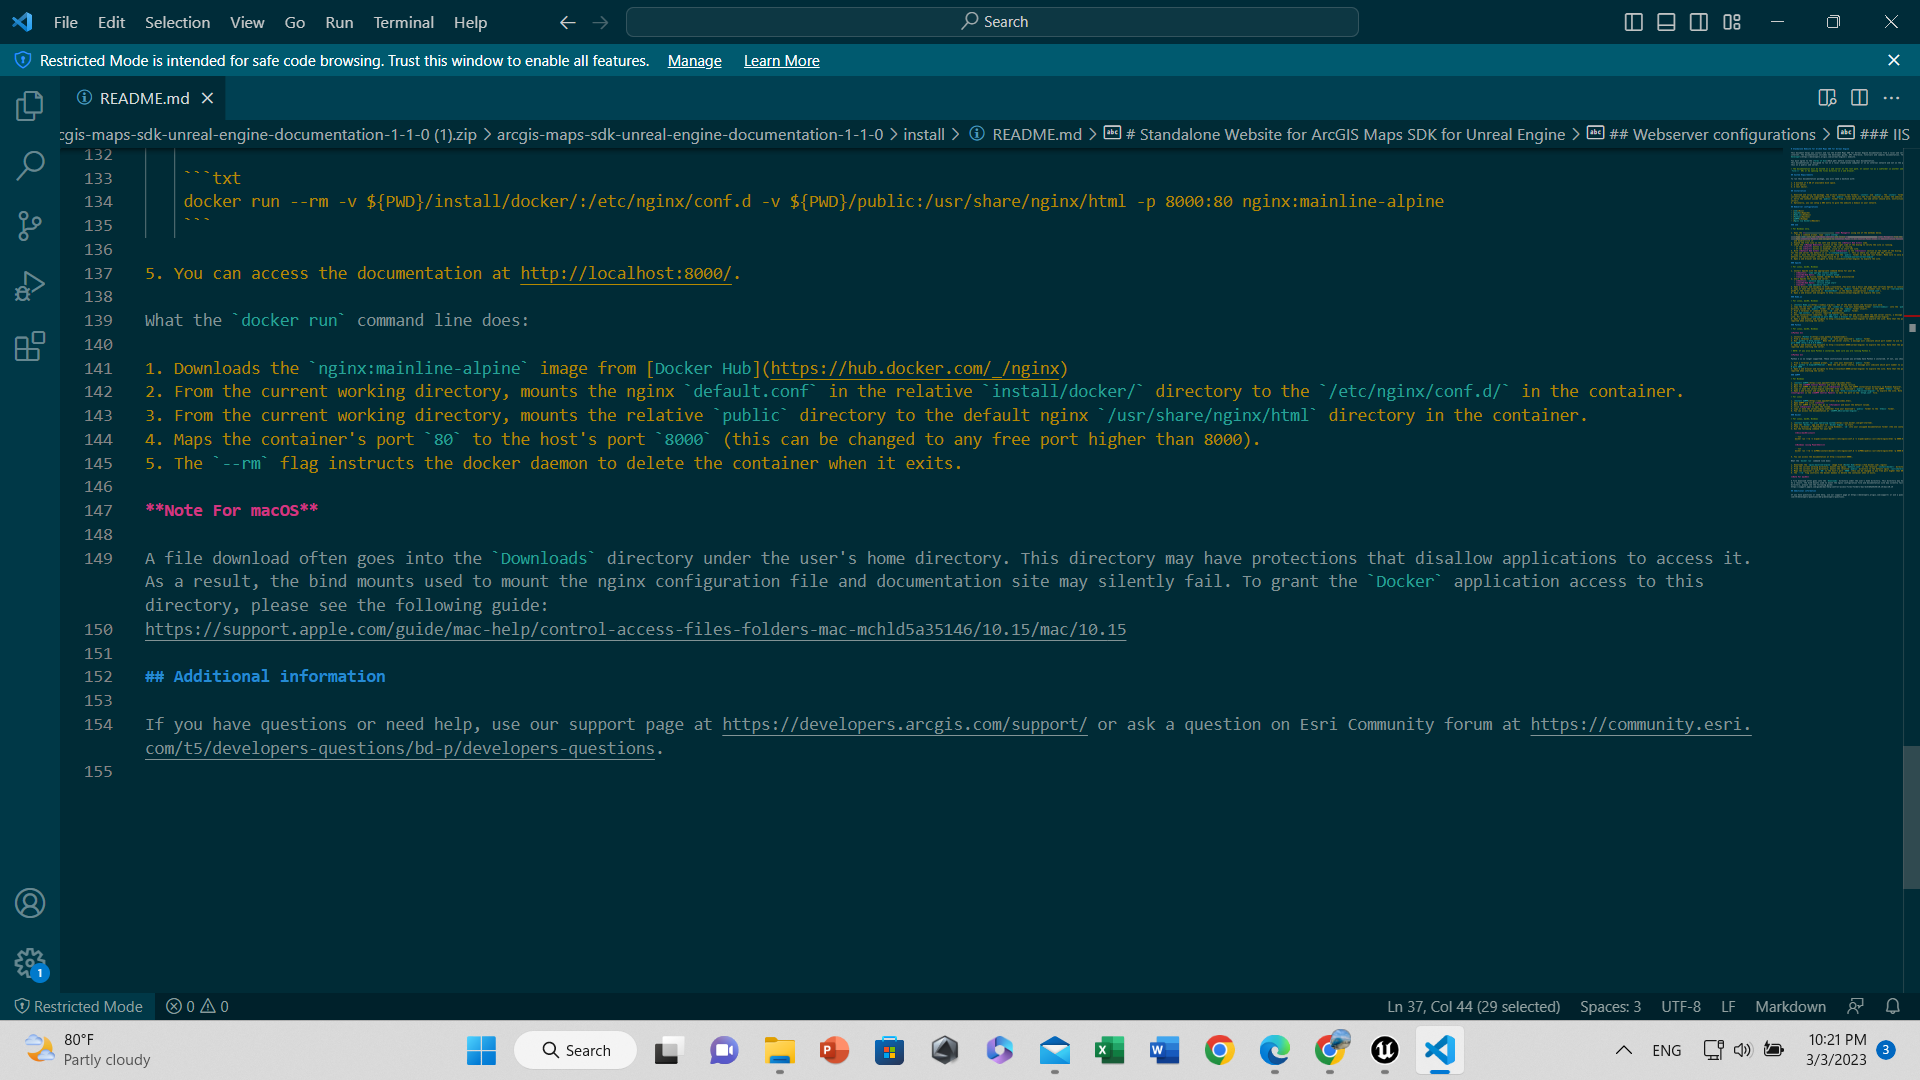Toggle Primary Side Bar layout button

click(x=1633, y=22)
